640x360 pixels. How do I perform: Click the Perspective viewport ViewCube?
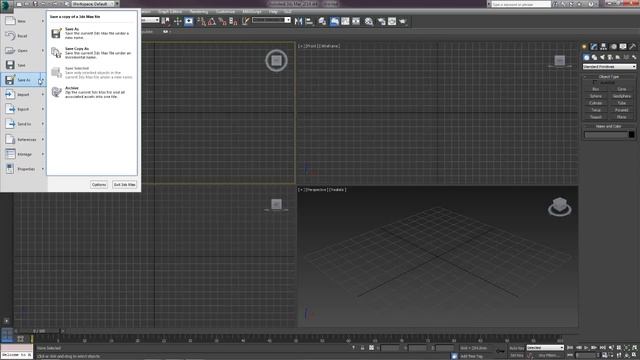(560, 207)
